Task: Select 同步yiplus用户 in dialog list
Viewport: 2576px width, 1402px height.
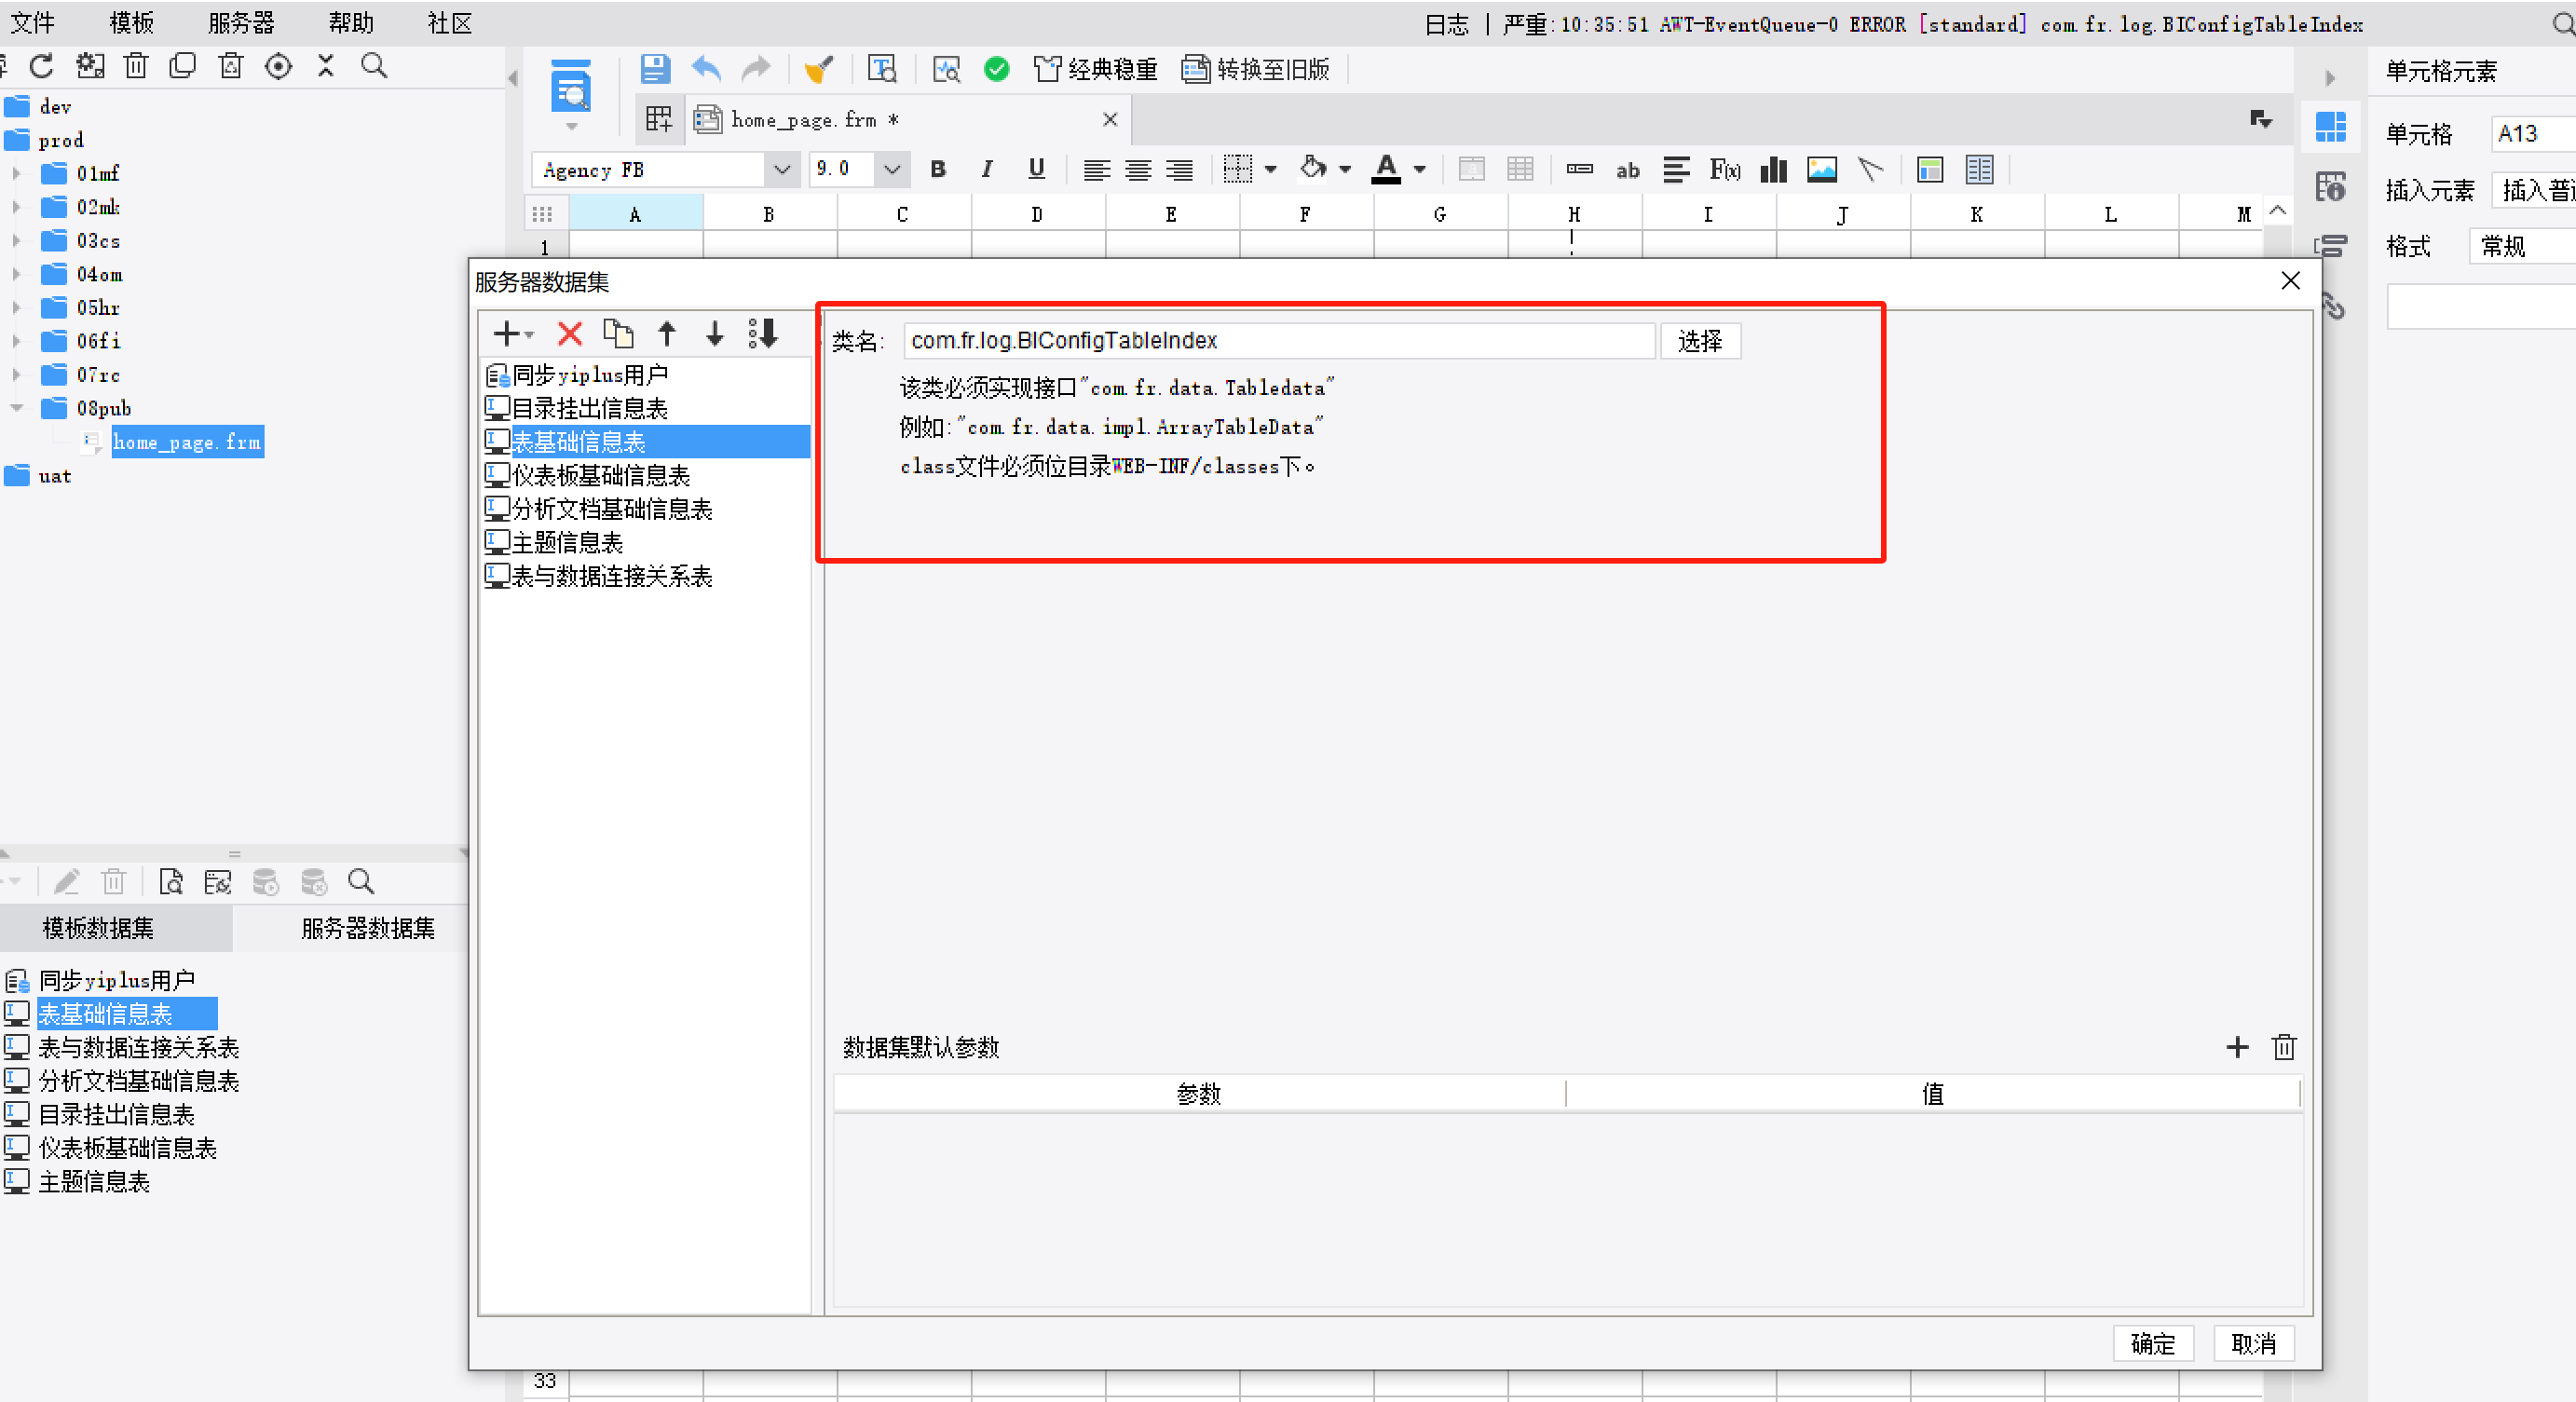Action: (589, 374)
